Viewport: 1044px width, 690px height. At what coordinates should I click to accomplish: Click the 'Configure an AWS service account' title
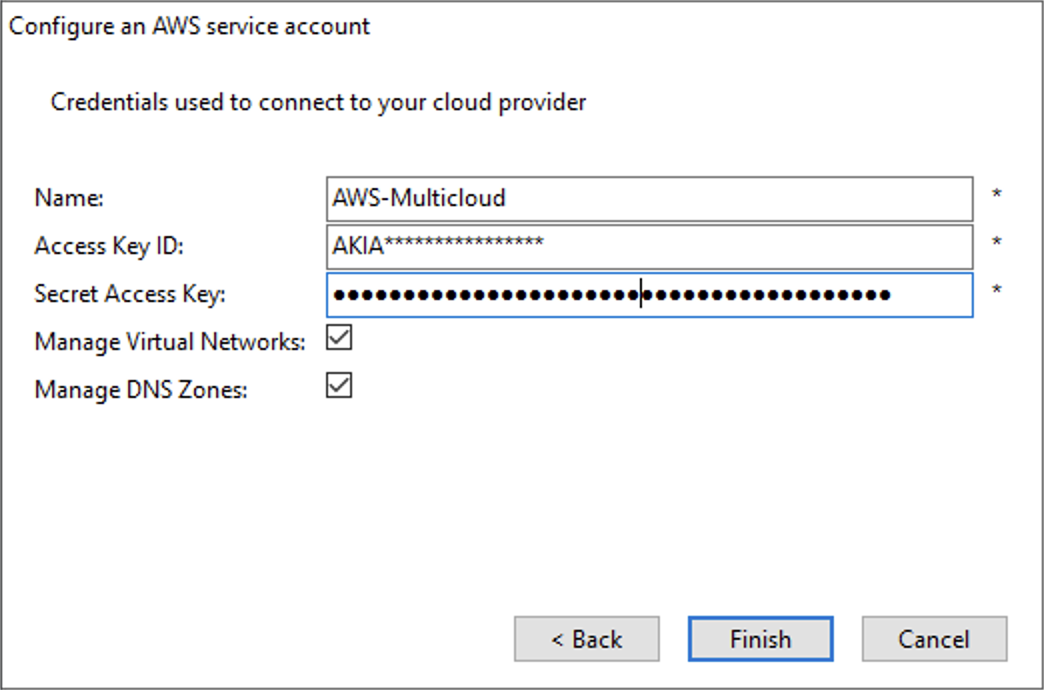(x=189, y=26)
